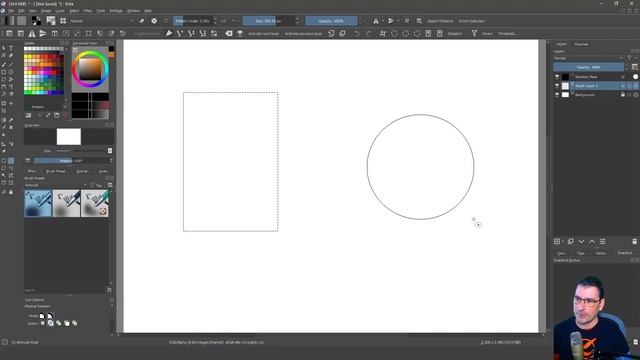
Task: Open the Edit menu
Action: [21, 11]
